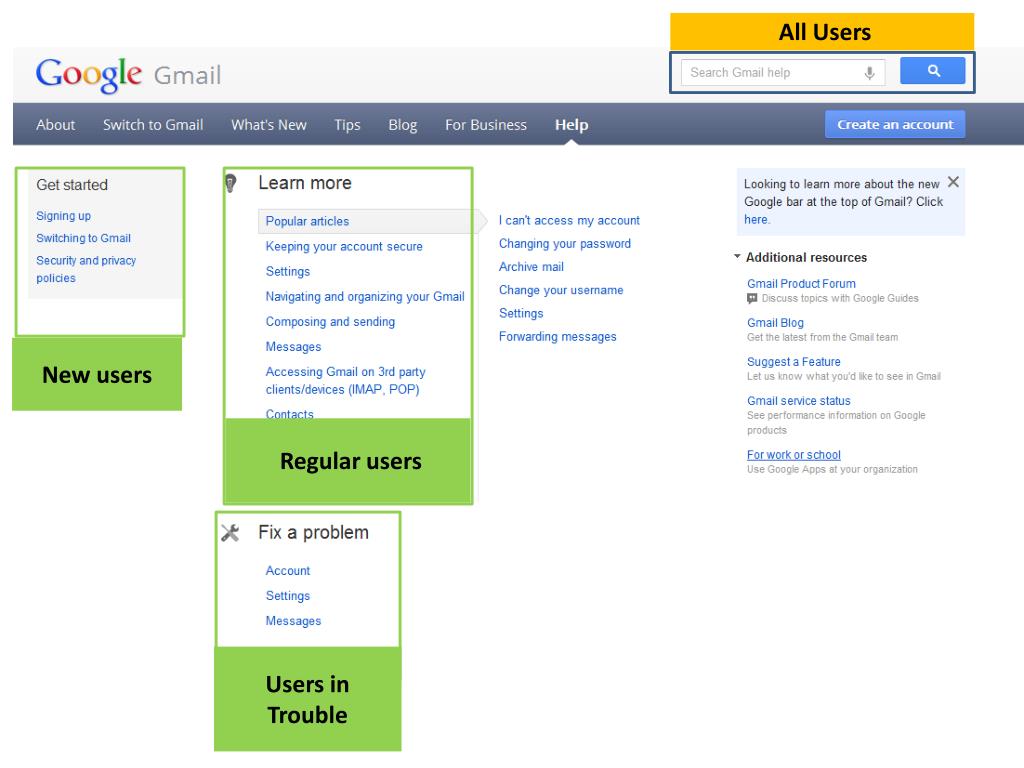This screenshot has height=768, width=1024.
Task: Open the About tab
Action: [x=56, y=125]
